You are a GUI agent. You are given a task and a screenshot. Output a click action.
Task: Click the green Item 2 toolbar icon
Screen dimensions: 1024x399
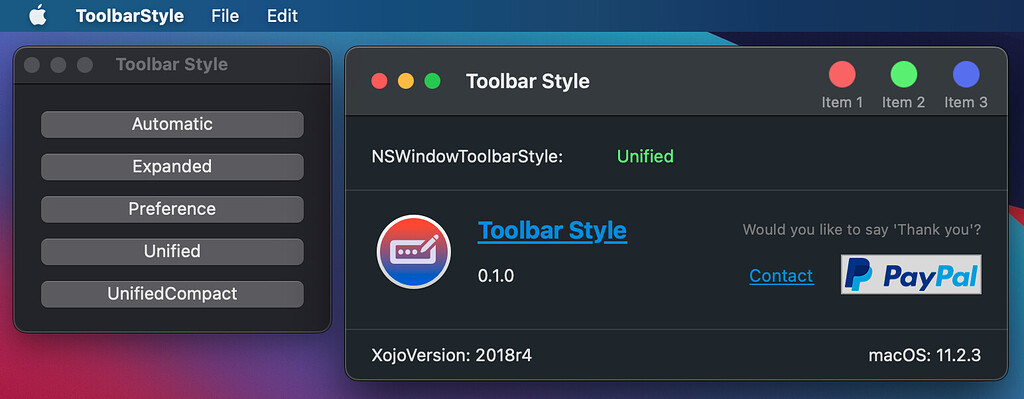[903, 74]
